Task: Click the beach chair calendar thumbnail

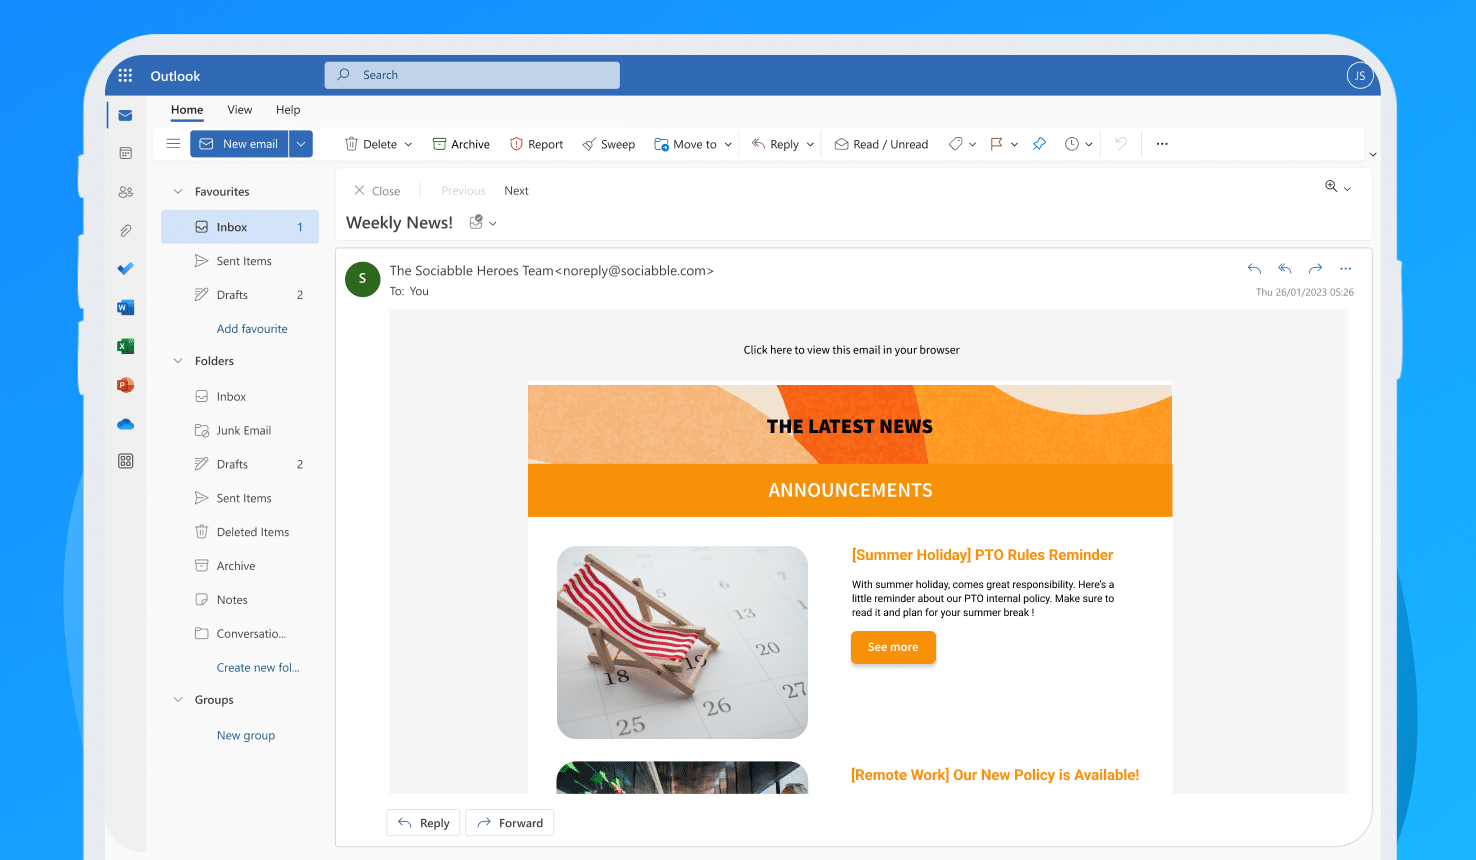Action: pyautogui.click(x=682, y=642)
